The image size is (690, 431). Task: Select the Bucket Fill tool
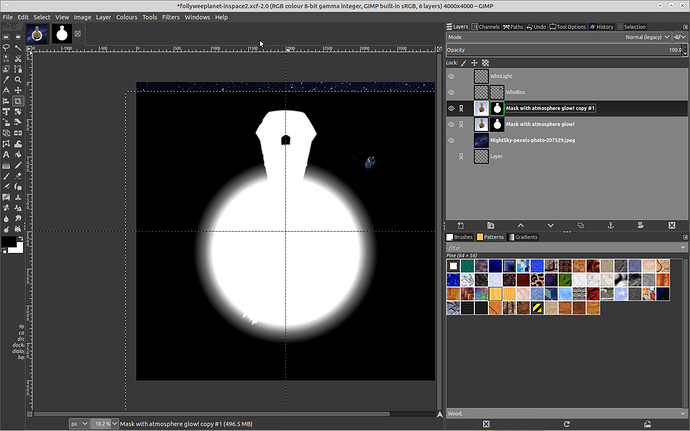pyautogui.click(x=18, y=155)
